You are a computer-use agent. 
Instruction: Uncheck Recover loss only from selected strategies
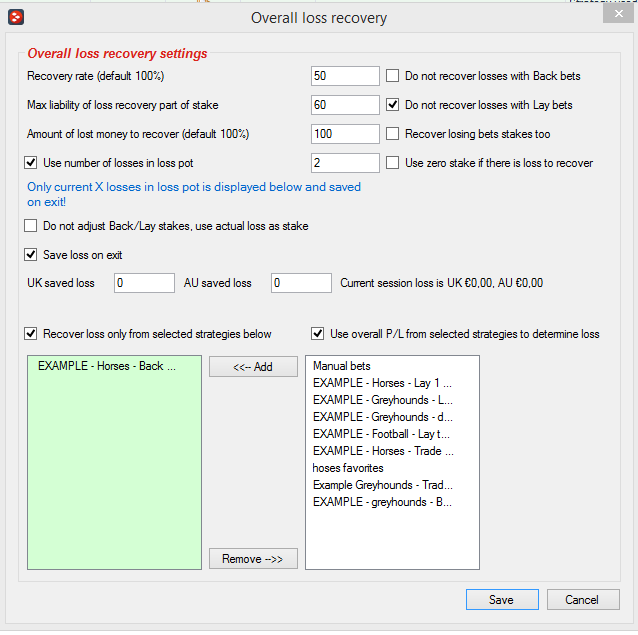point(31,334)
